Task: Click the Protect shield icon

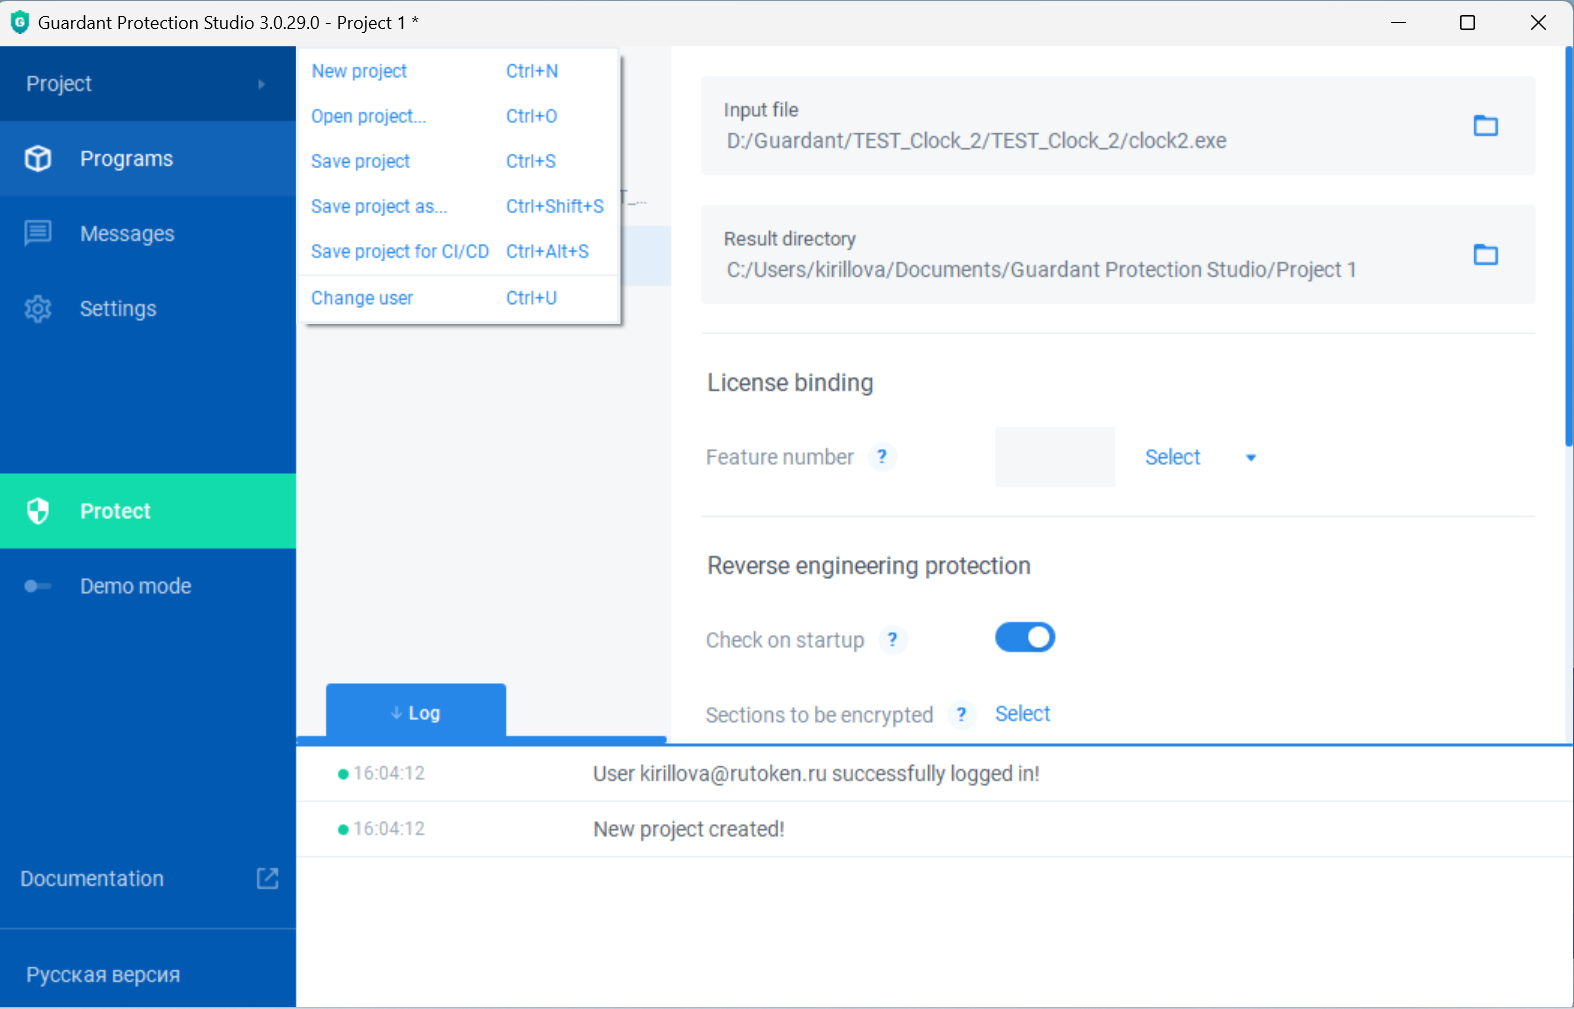Action: click(38, 511)
